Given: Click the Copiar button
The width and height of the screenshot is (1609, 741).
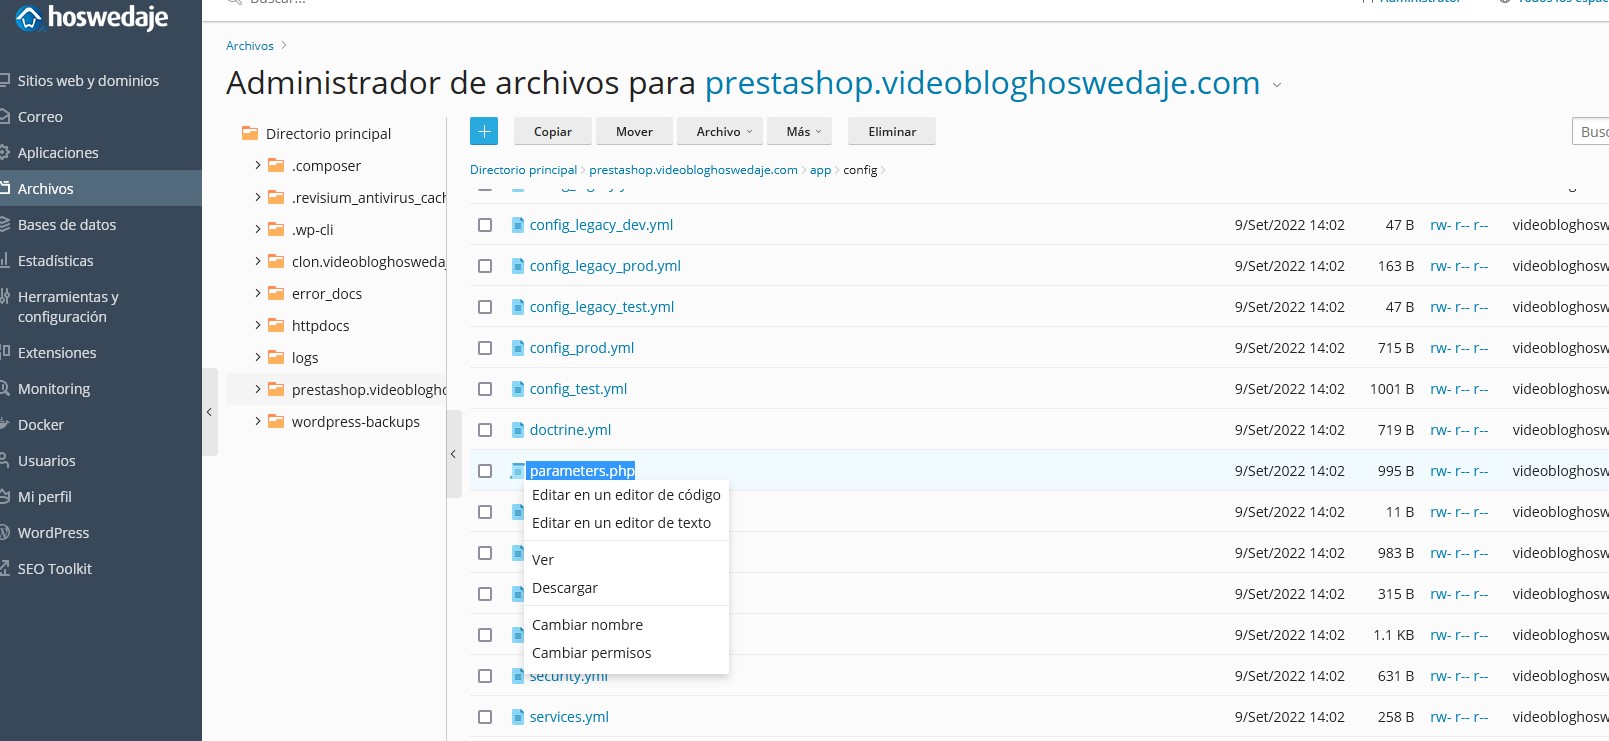Looking at the screenshot, I should (x=553, y=131).
